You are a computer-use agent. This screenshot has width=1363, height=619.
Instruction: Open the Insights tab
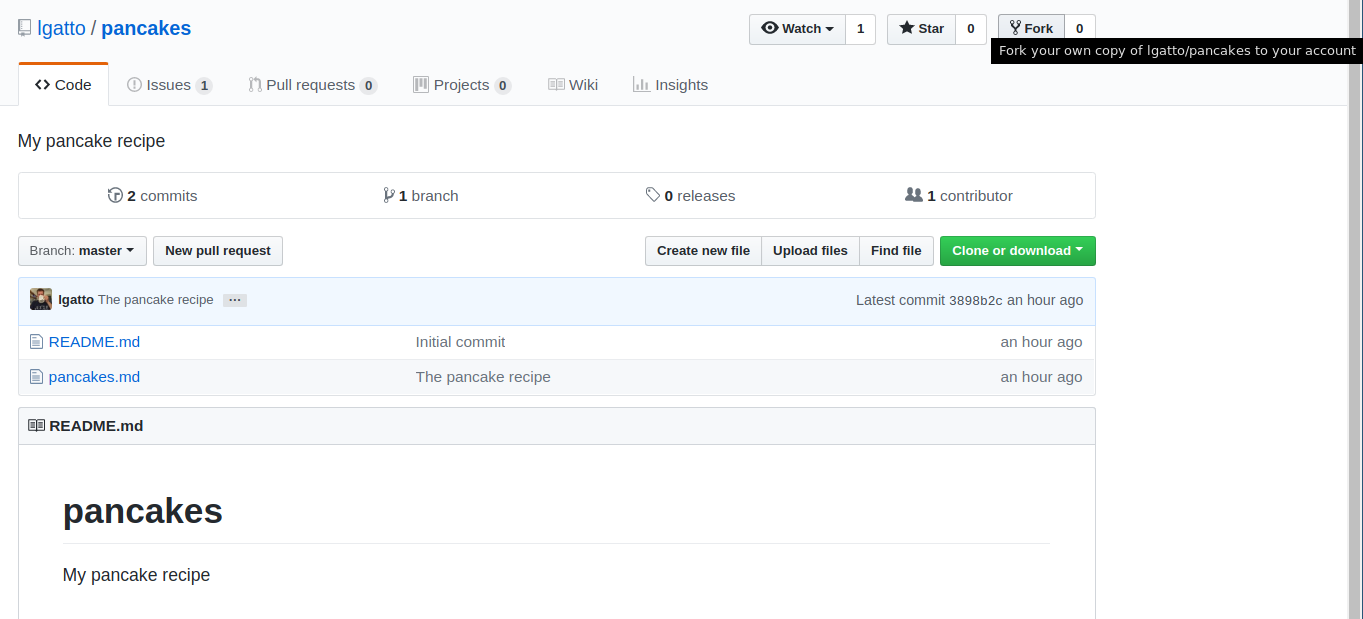coord(670,84)
